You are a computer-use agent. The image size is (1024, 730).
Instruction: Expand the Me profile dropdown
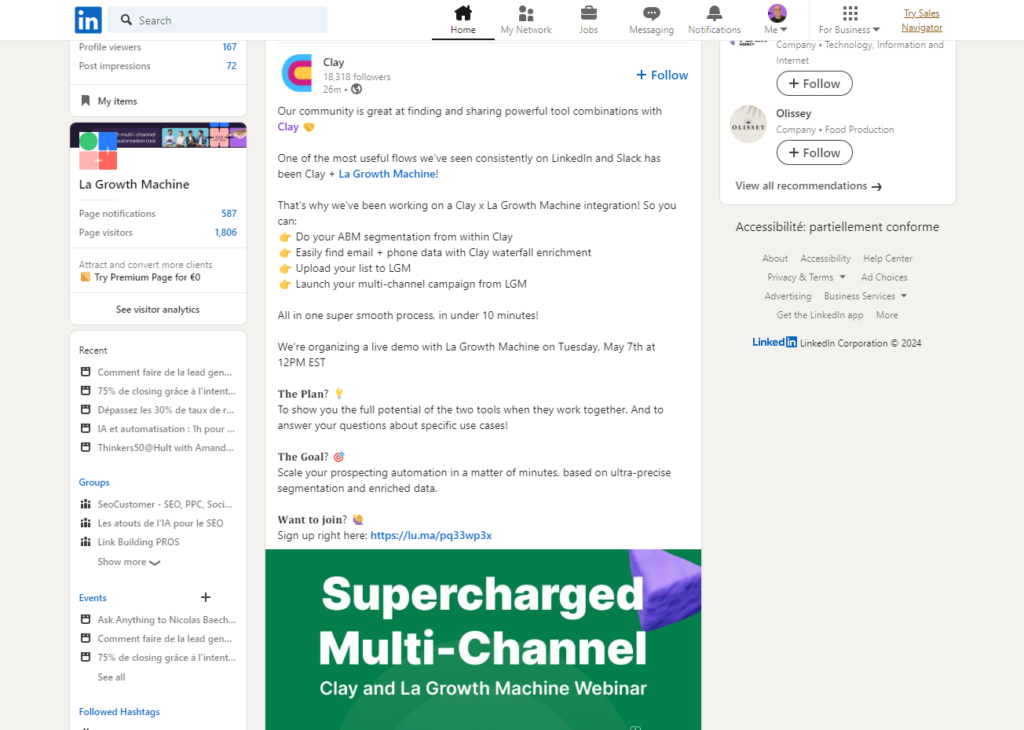pyautogui.click(x=777, y=29)
